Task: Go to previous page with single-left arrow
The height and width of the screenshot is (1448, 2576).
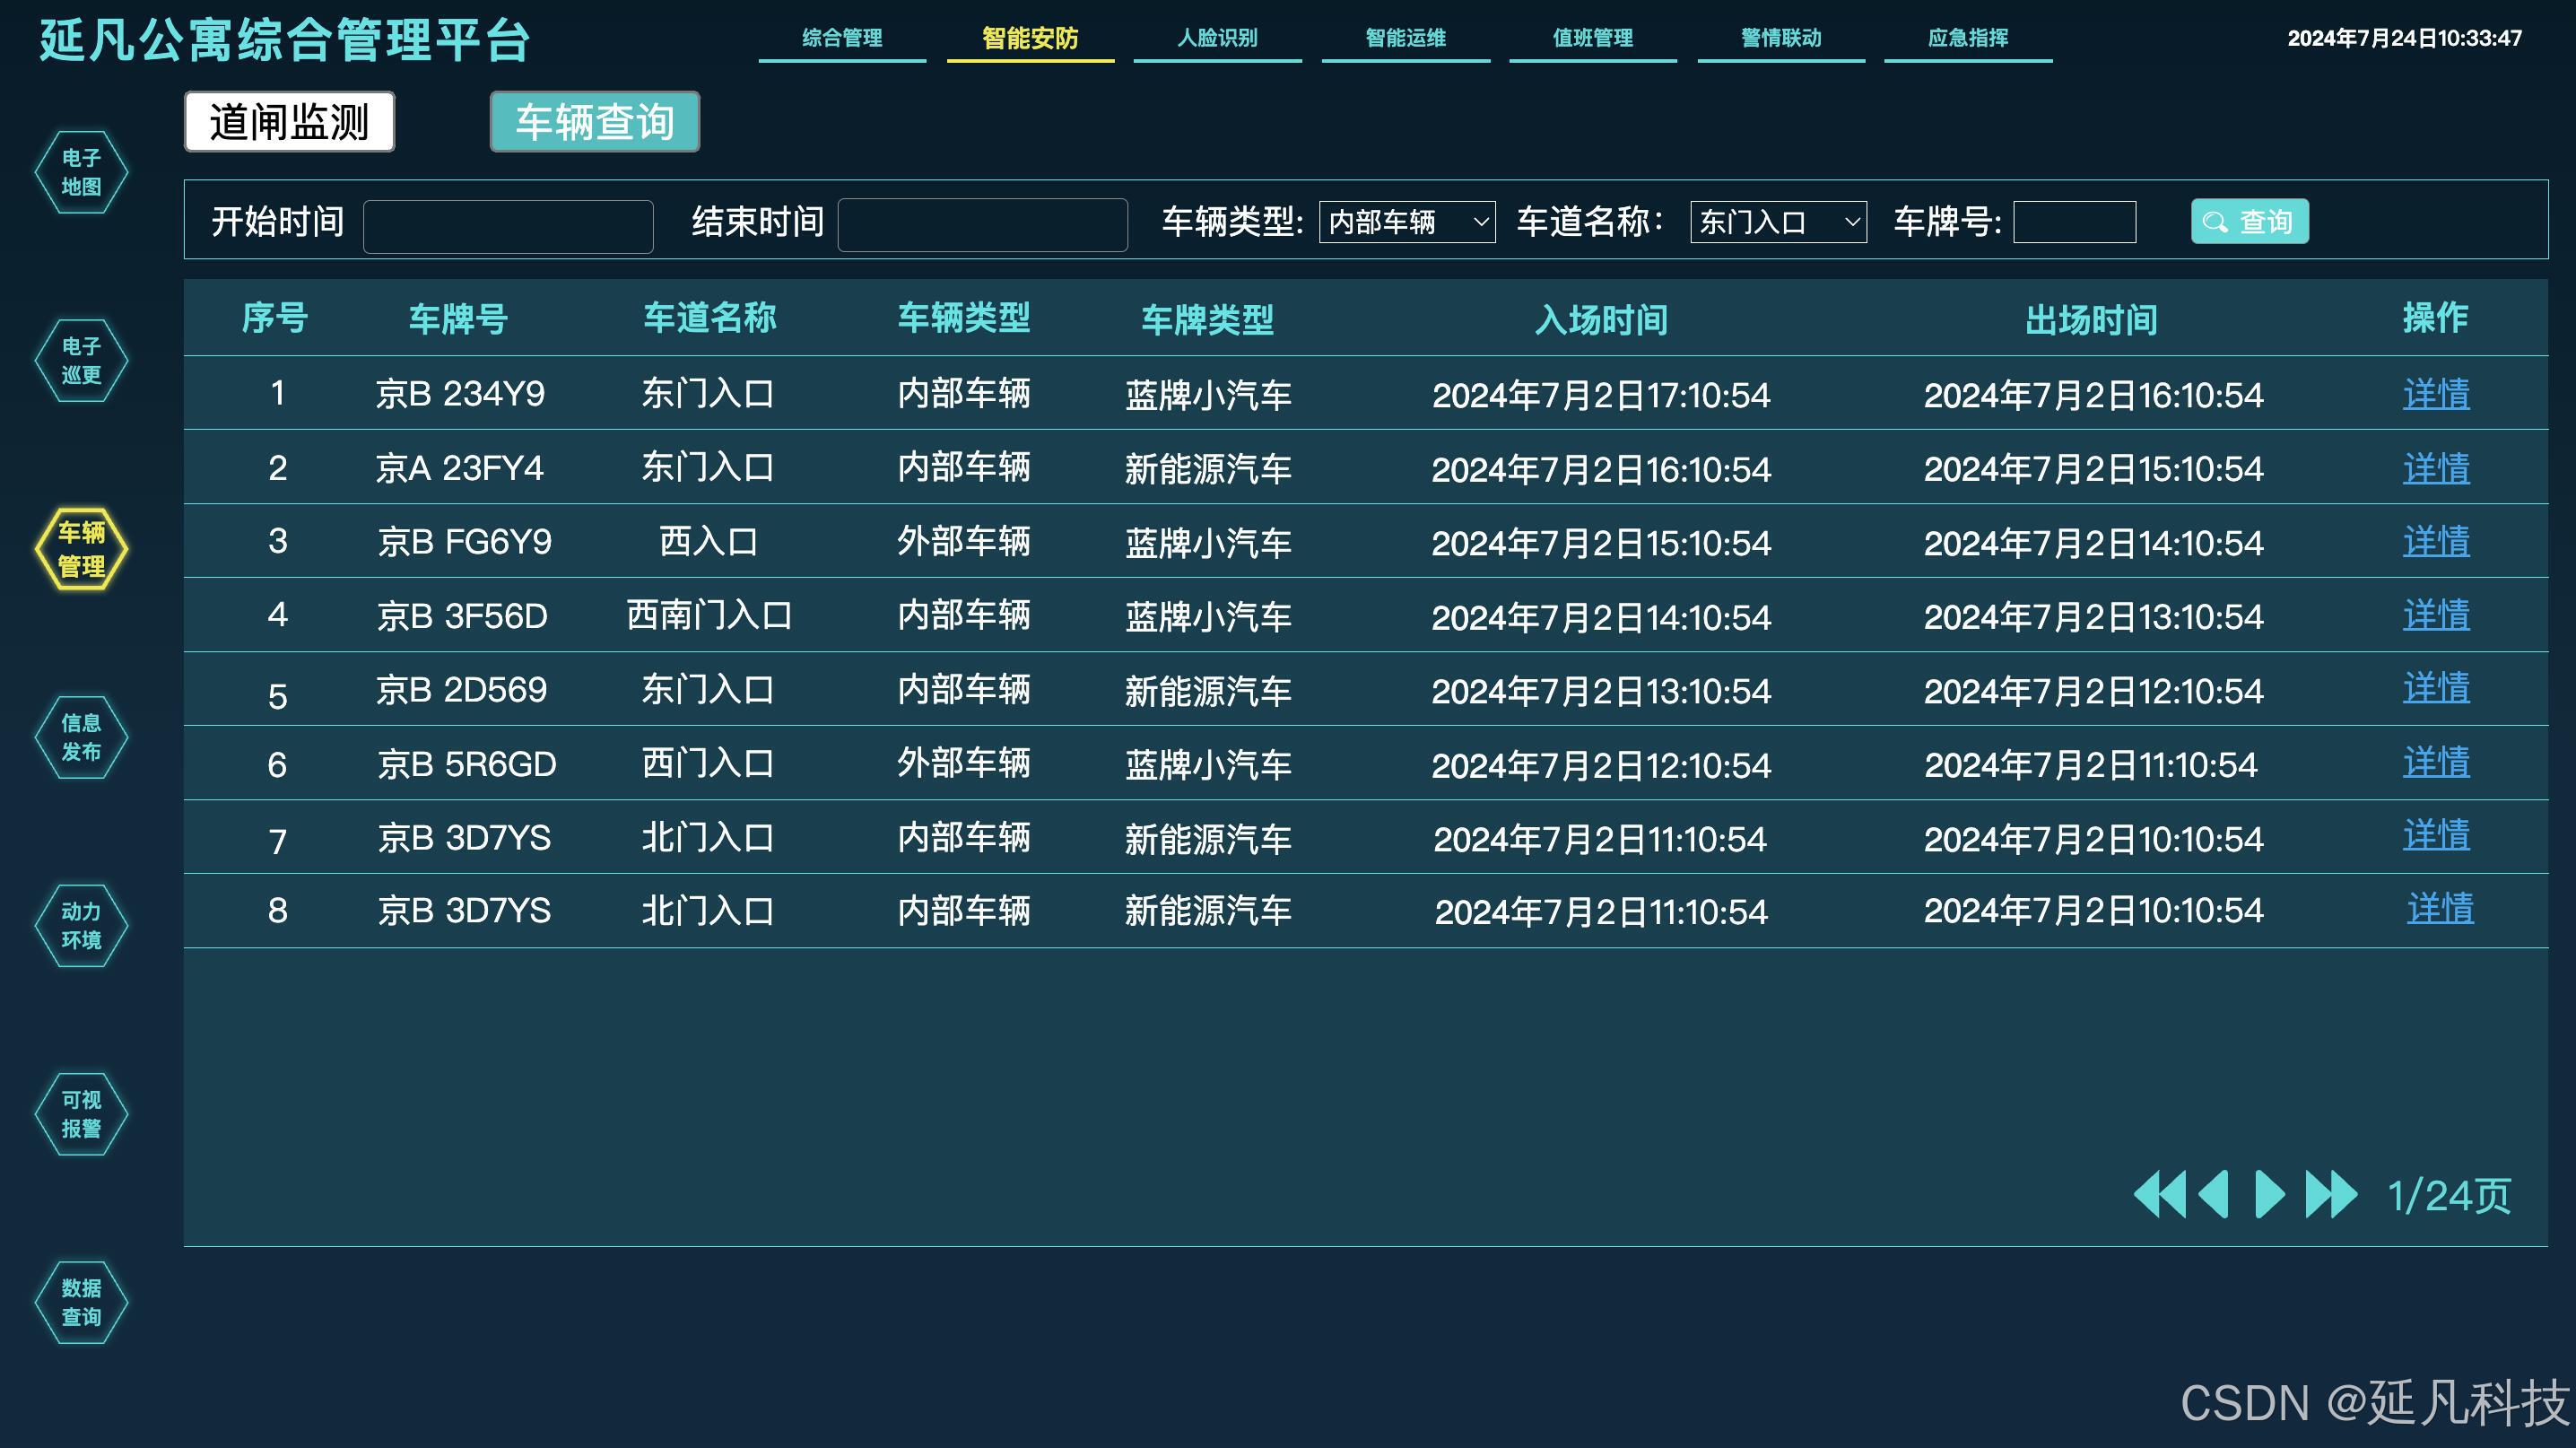Action: (2214, 1194)
